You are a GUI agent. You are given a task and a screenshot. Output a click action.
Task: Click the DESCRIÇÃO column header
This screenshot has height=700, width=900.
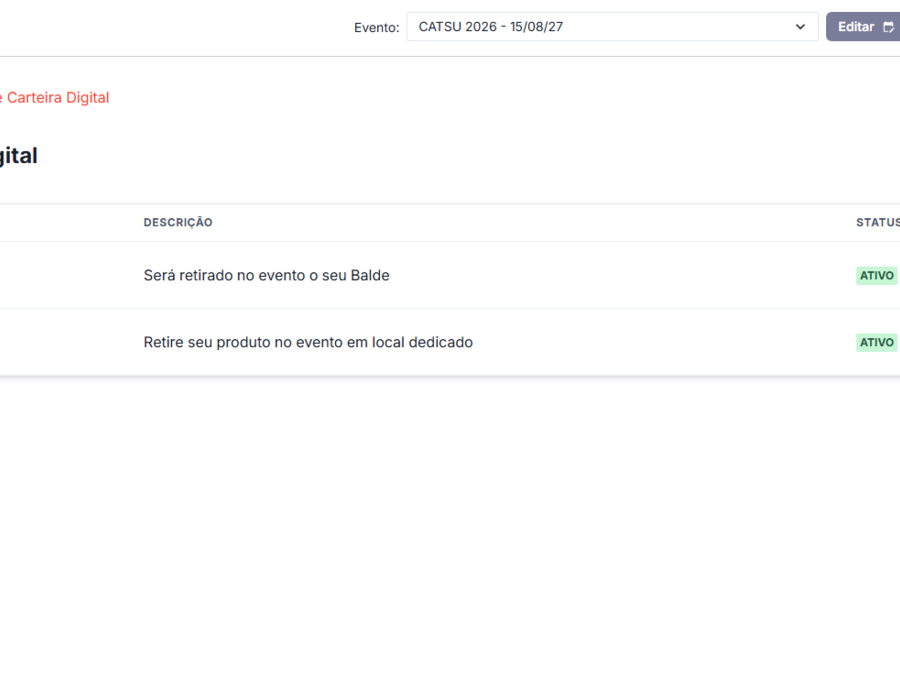[178, 223]
